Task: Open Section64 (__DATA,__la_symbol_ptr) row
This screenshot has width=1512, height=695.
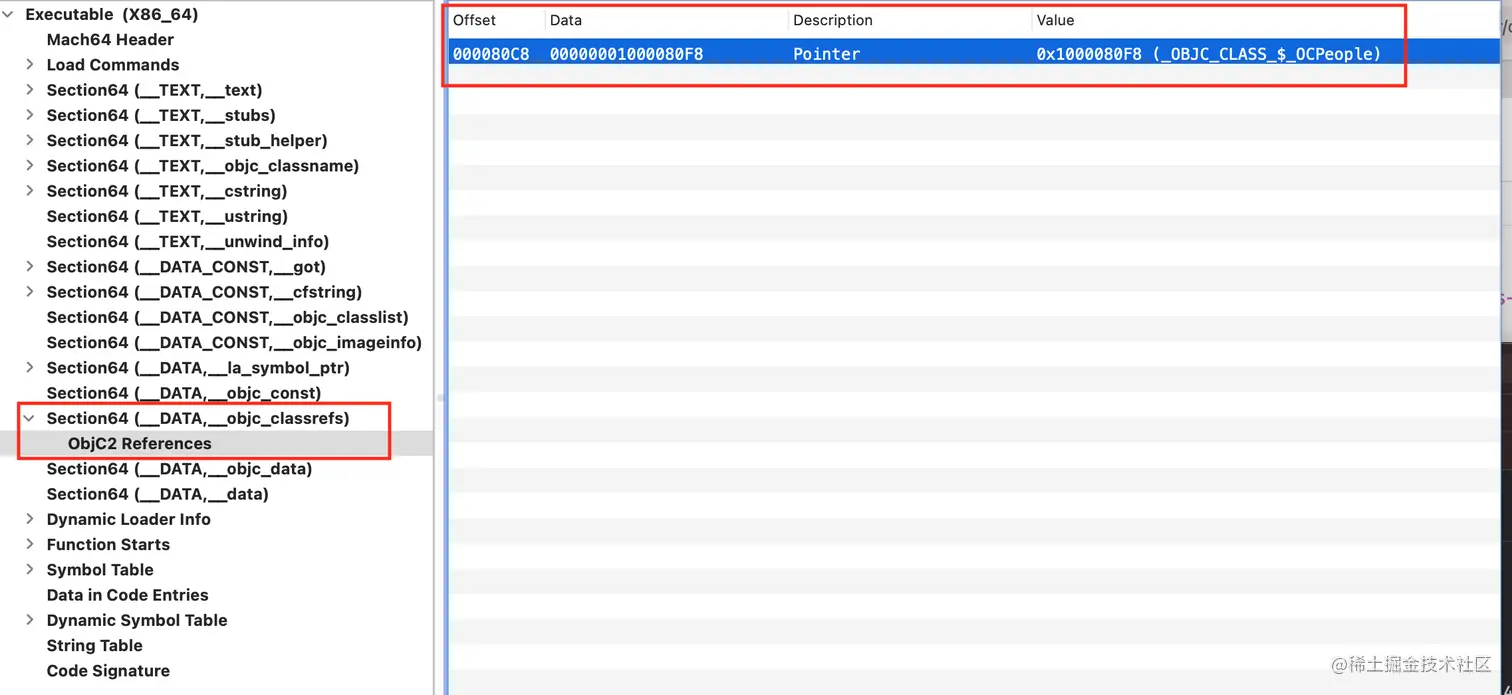Action: point(198,368)
